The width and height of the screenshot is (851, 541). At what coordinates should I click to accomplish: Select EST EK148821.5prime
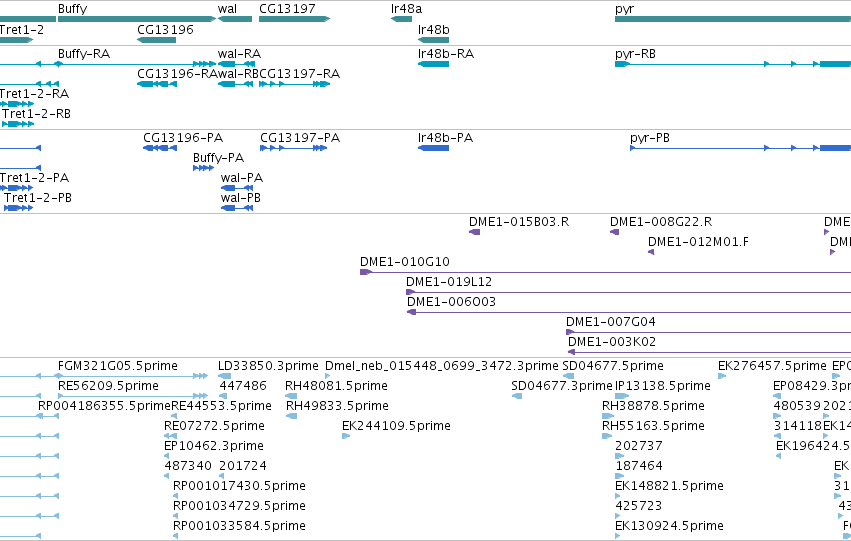pyautogui.click(x=618, y=497)
